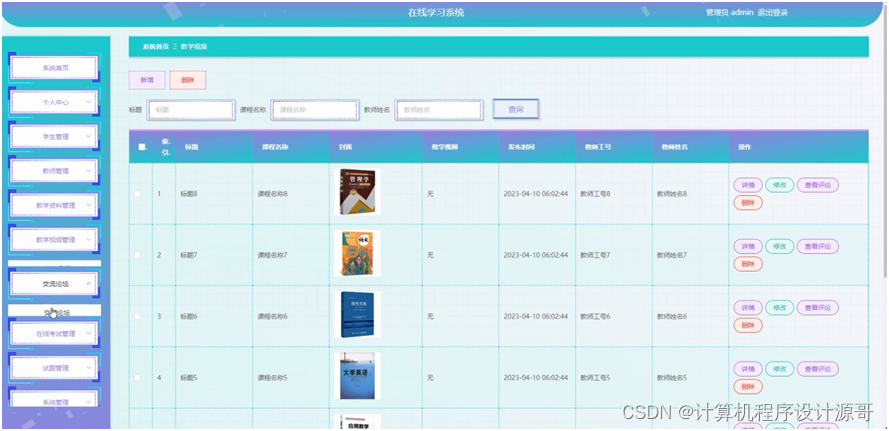Image resolution: width=889 pixels, height=431 pixels.
Task: Open the orange 语文 cover in row 标题7
Action: click(x=357, y=253)
